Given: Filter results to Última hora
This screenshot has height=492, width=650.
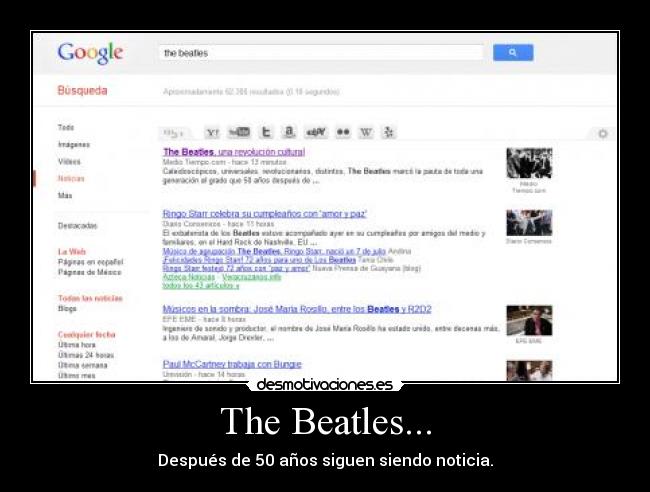Looking at the screenshot, I should [x=77, y=345].
